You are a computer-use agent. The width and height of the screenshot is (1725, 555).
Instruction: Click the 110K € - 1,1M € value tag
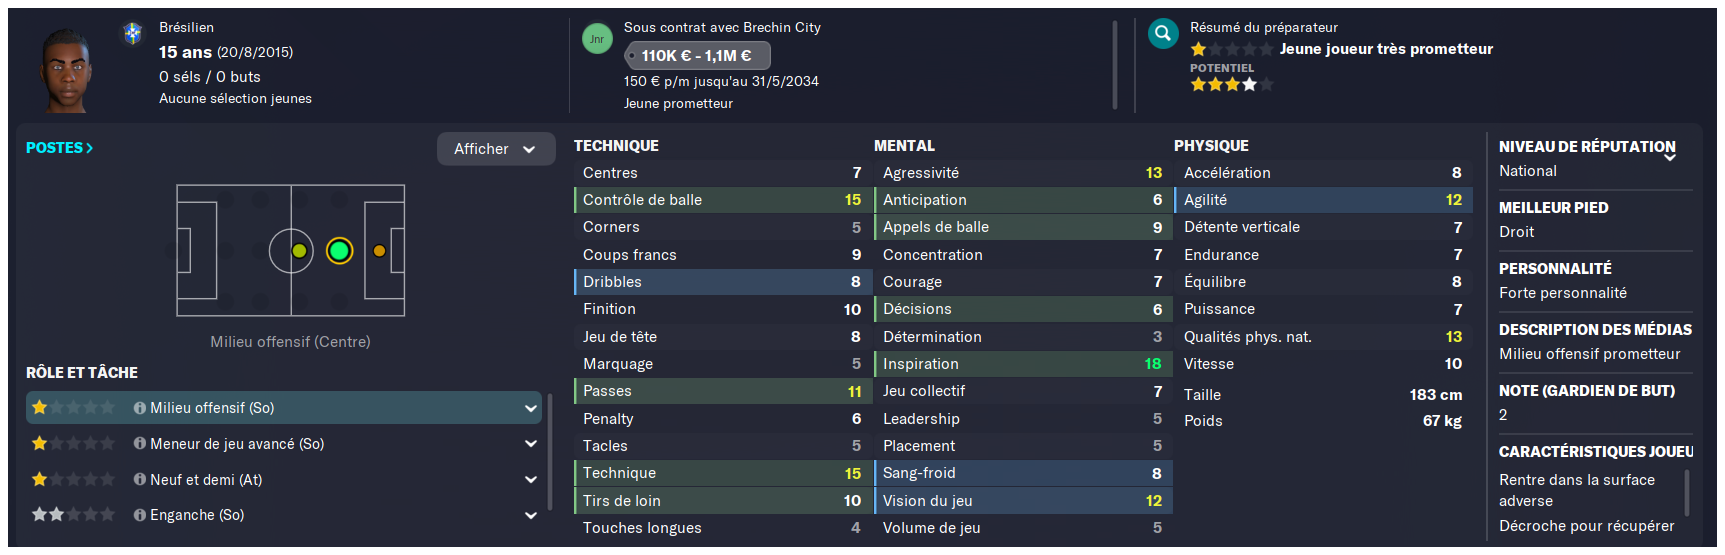698,56
